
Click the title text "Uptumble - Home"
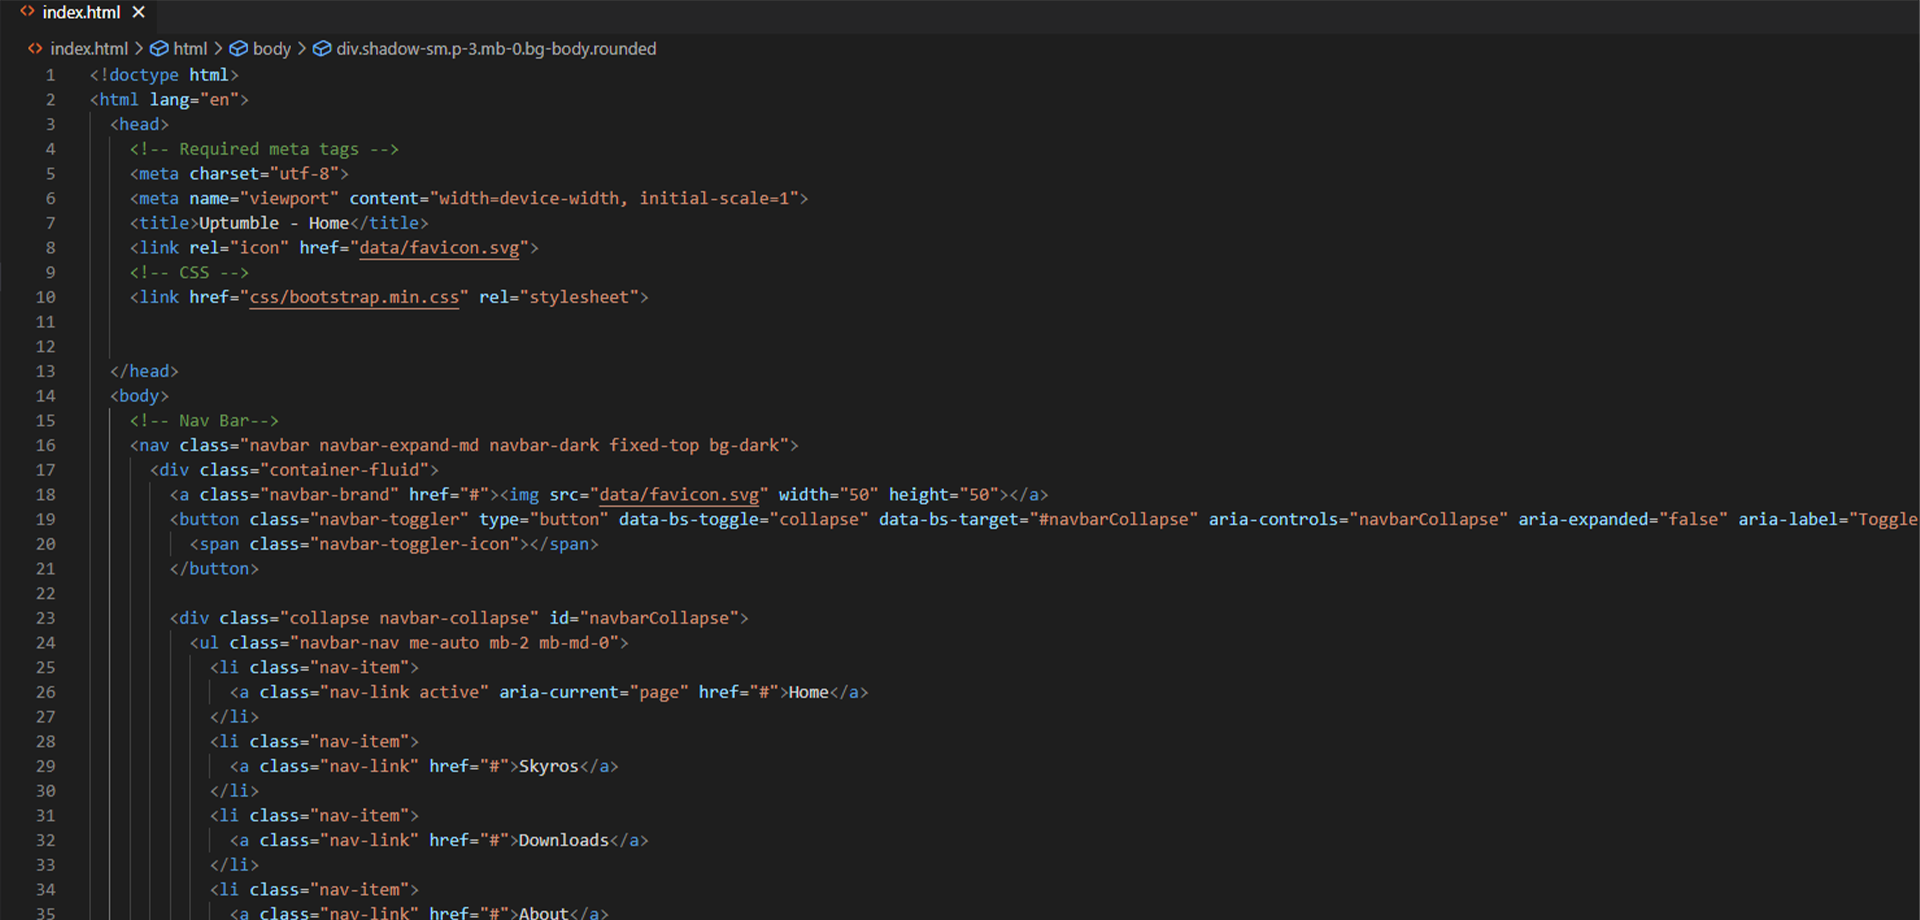click(274, 223)
